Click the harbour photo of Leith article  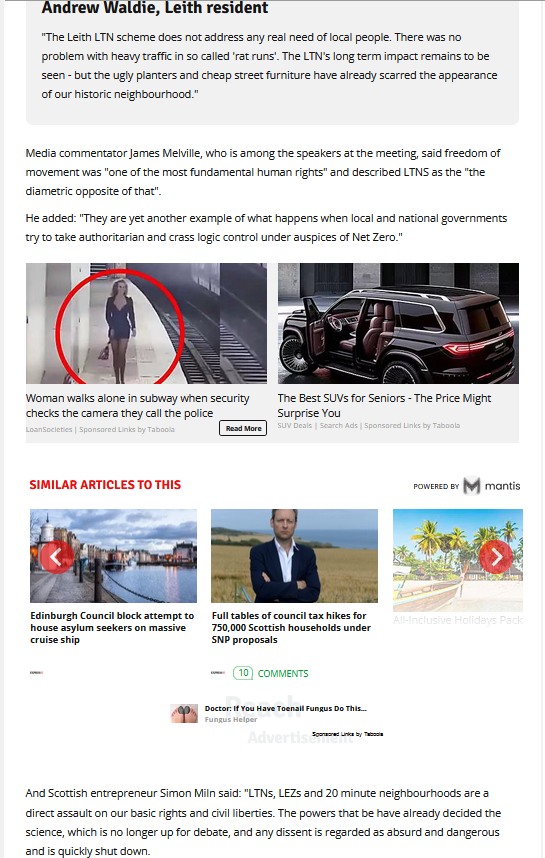113,556
